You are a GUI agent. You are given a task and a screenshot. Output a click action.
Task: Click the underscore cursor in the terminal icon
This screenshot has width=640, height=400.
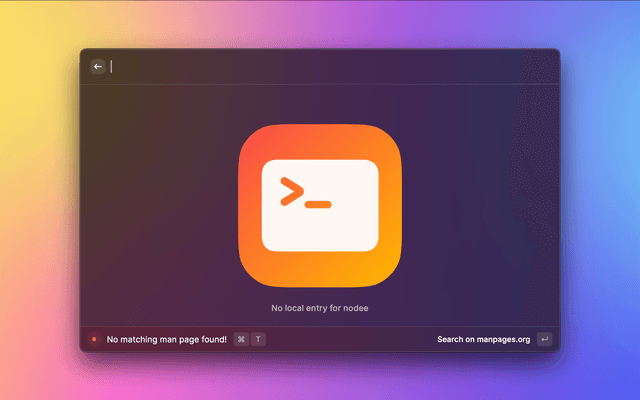tap(318, 204)
